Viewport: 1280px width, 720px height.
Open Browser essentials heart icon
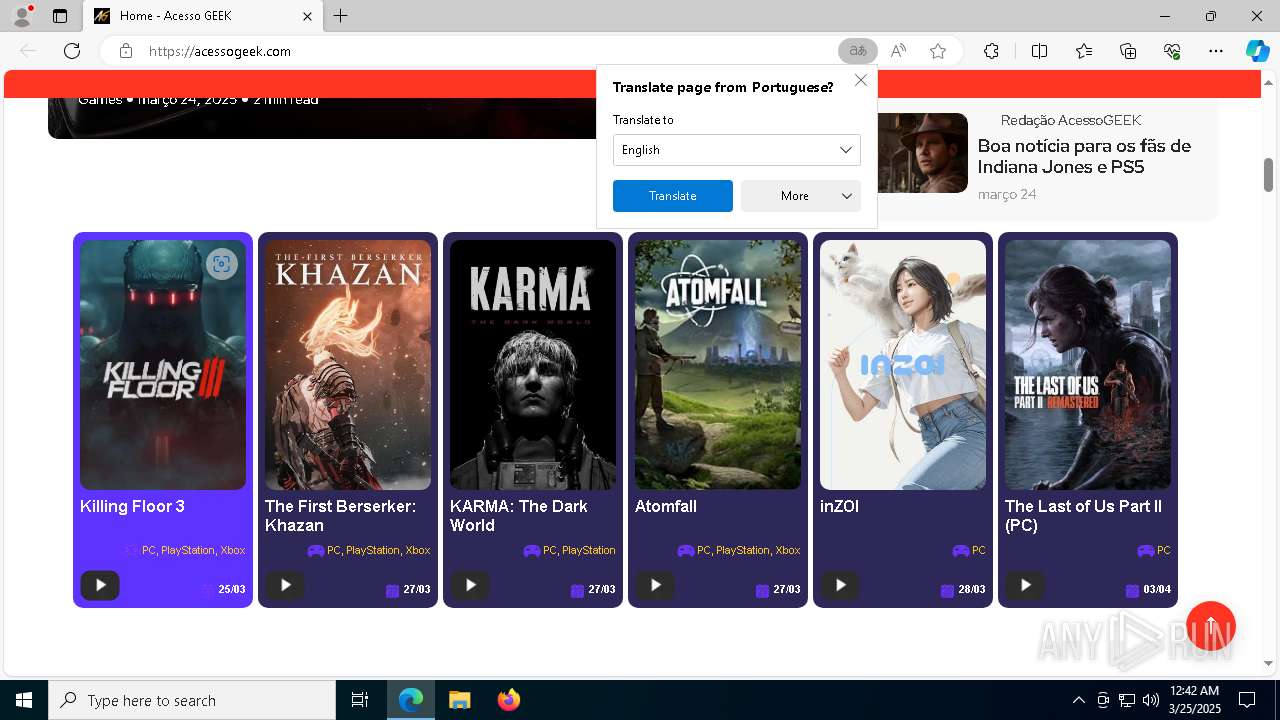coord(1173,51)
